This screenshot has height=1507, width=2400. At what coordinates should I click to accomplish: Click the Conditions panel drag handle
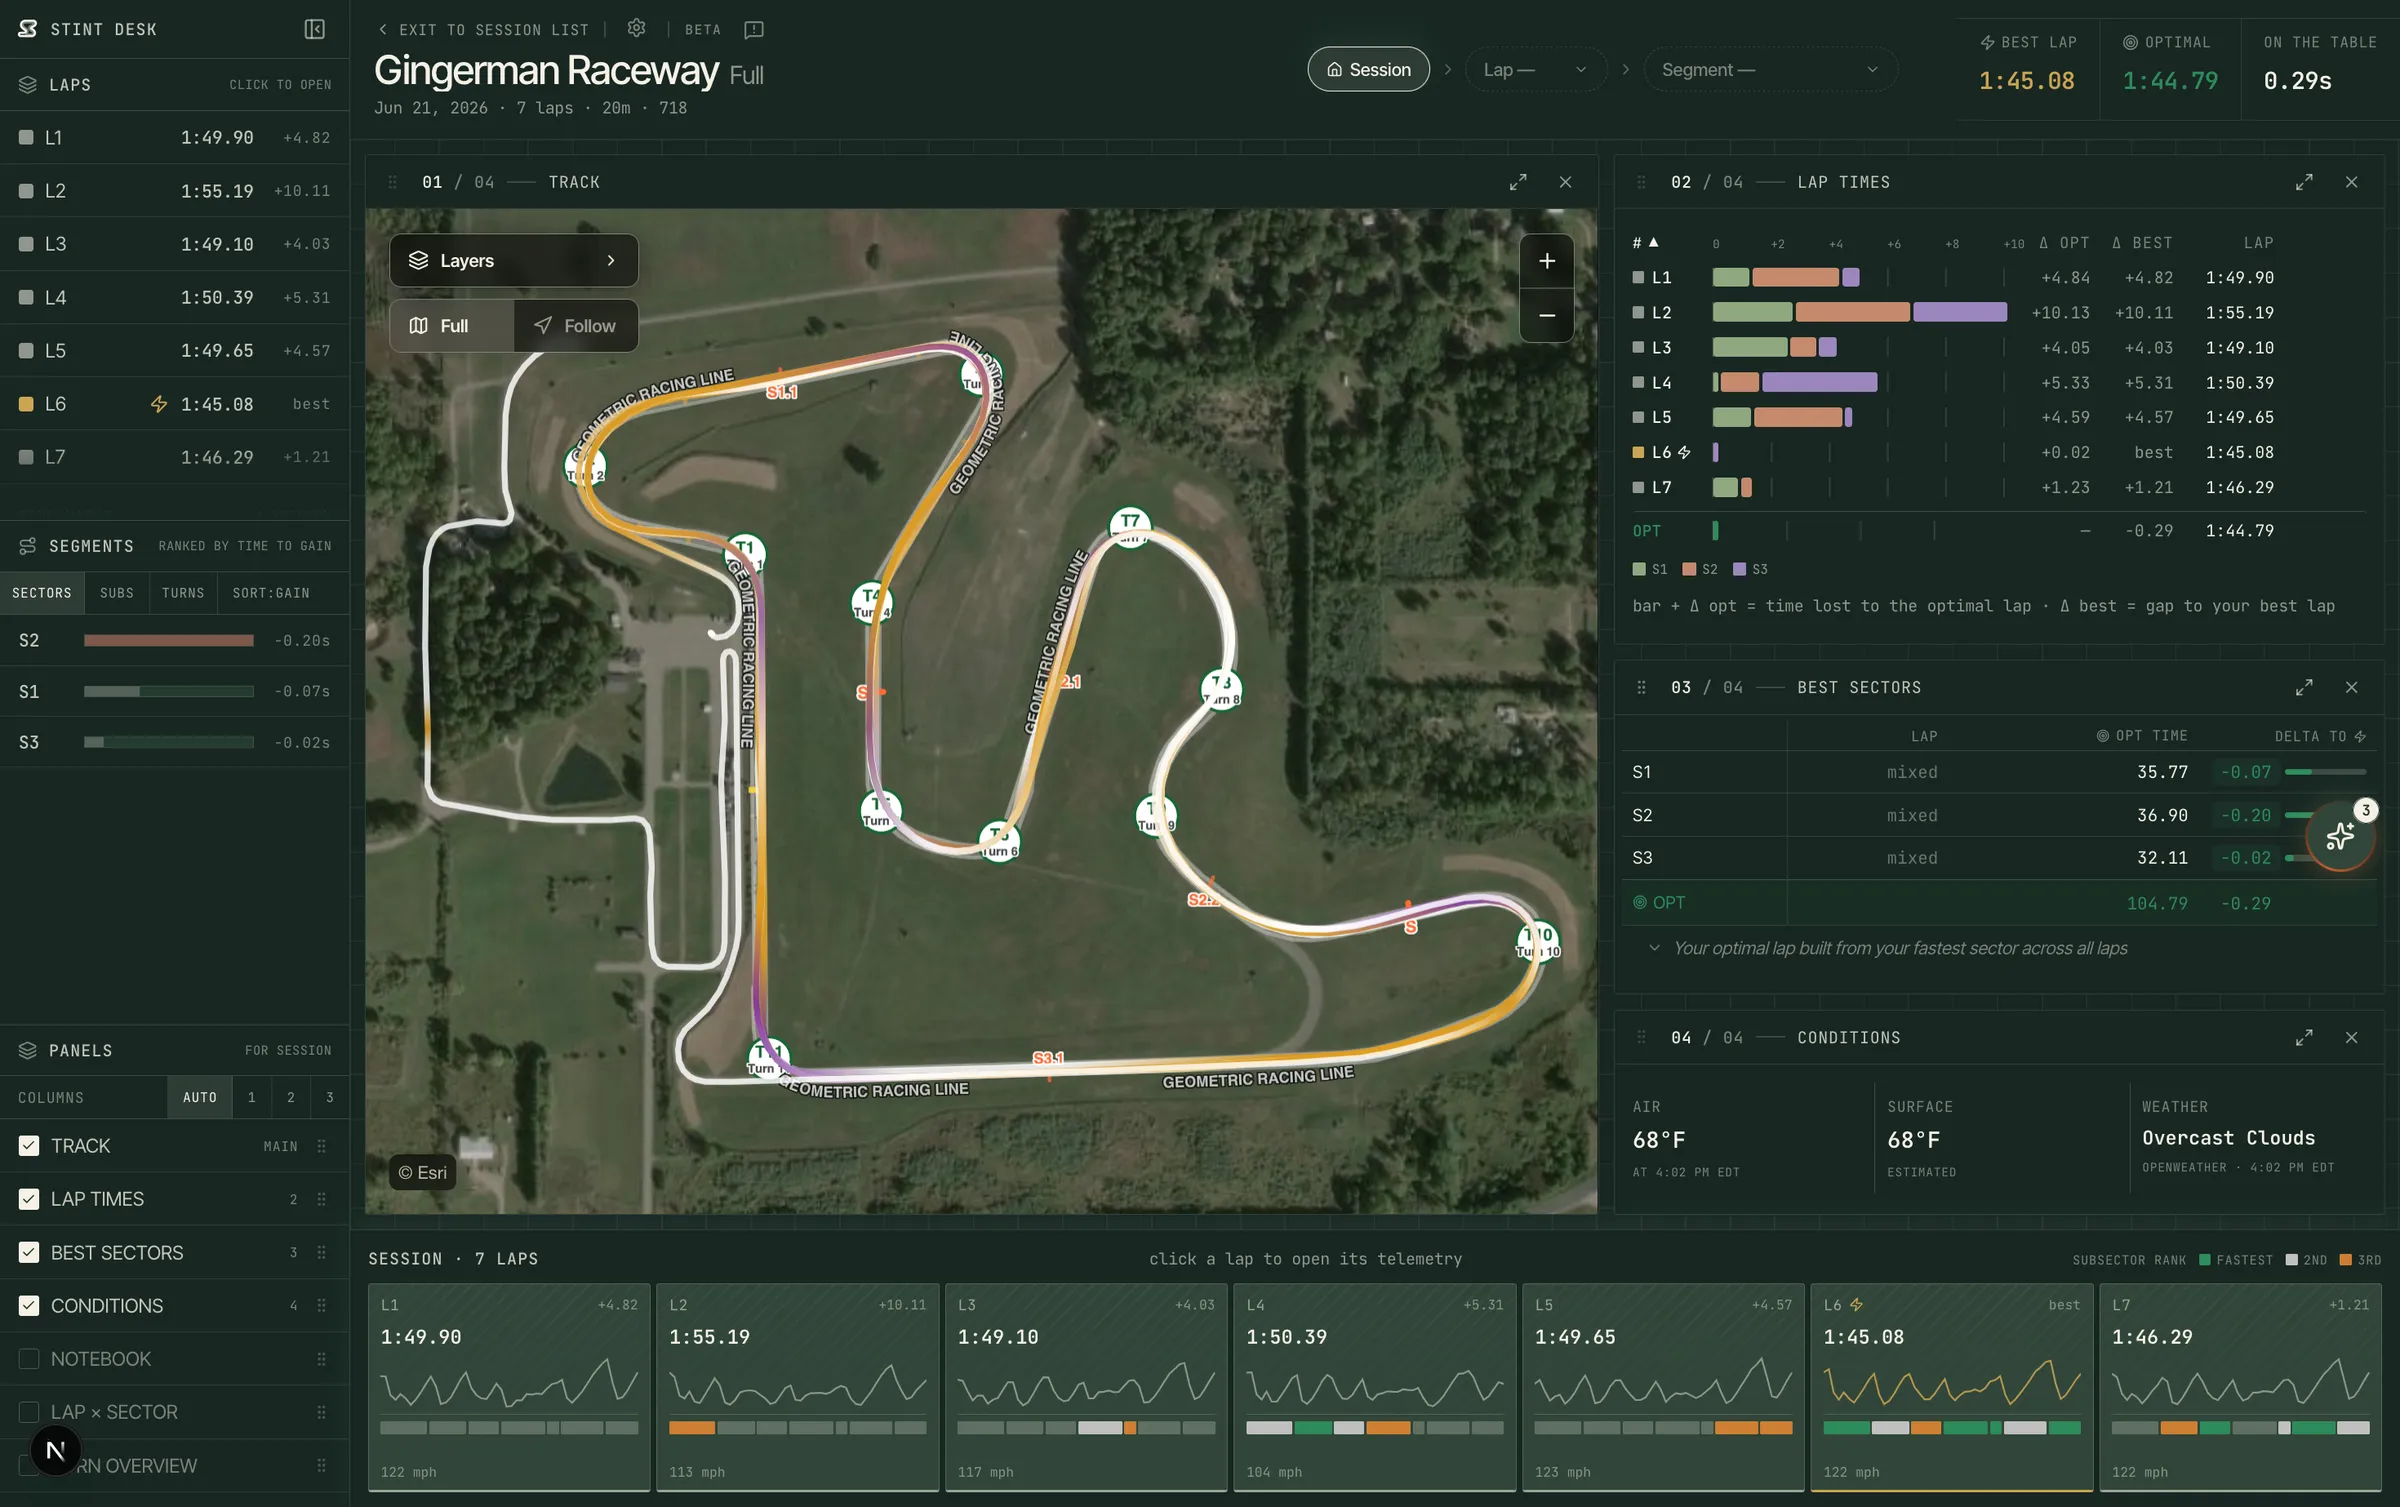1641,1037
